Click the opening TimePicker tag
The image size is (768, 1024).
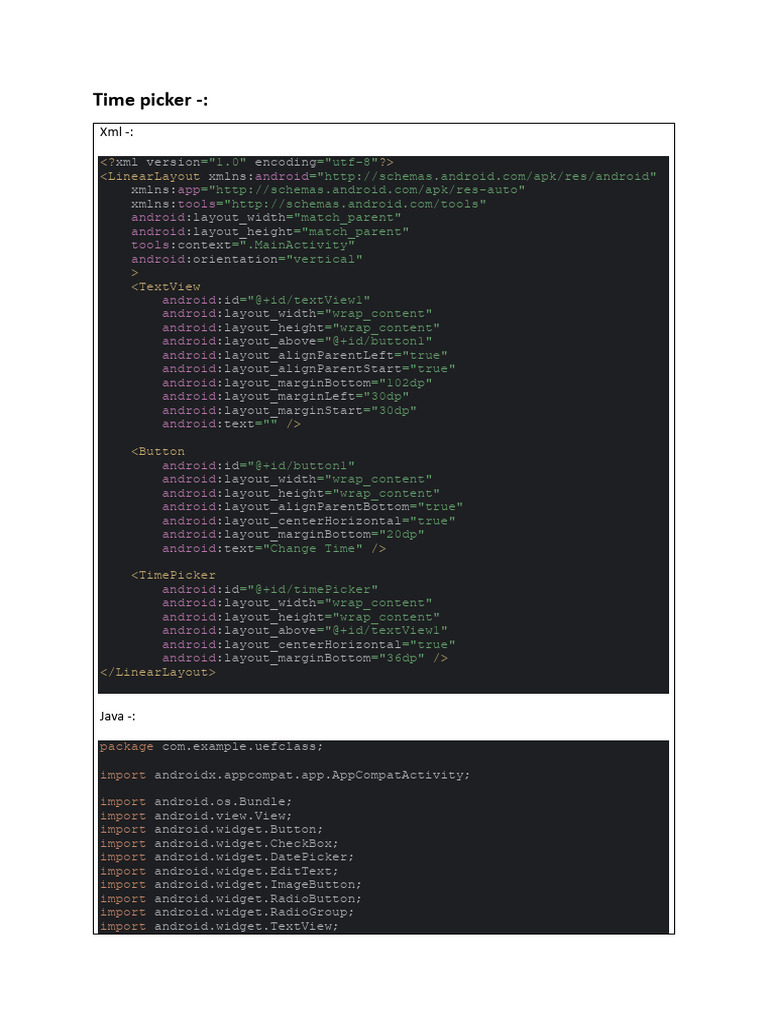click(x=173, y=575)
